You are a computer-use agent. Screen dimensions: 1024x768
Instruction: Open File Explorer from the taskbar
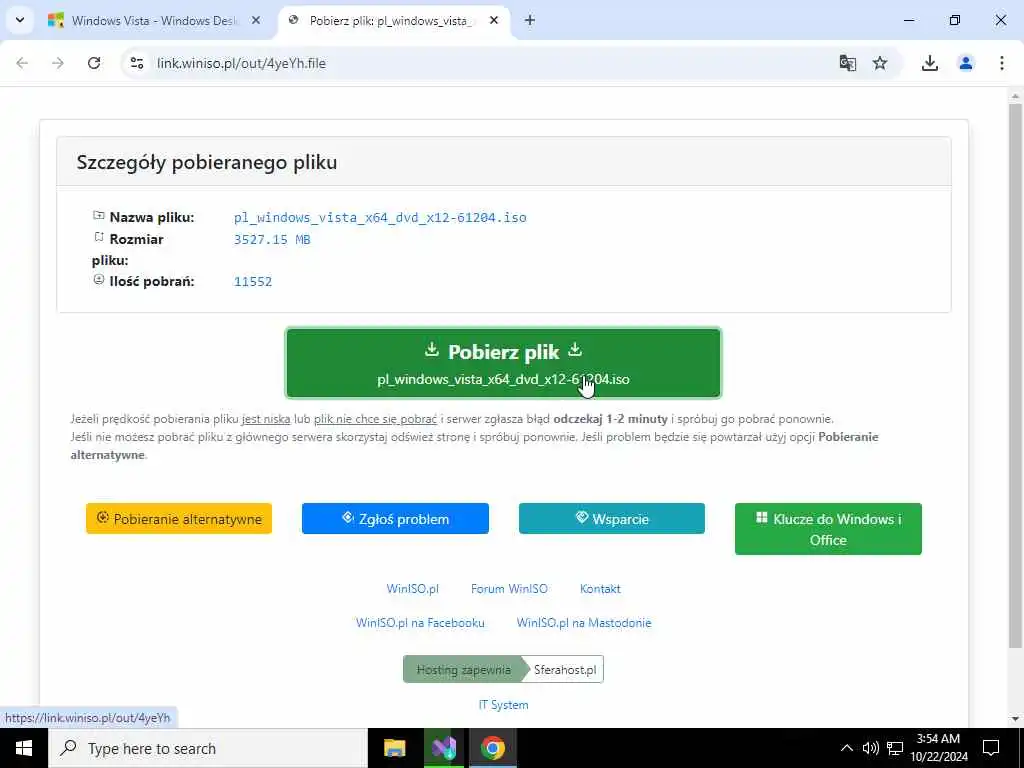pos(394,748)
